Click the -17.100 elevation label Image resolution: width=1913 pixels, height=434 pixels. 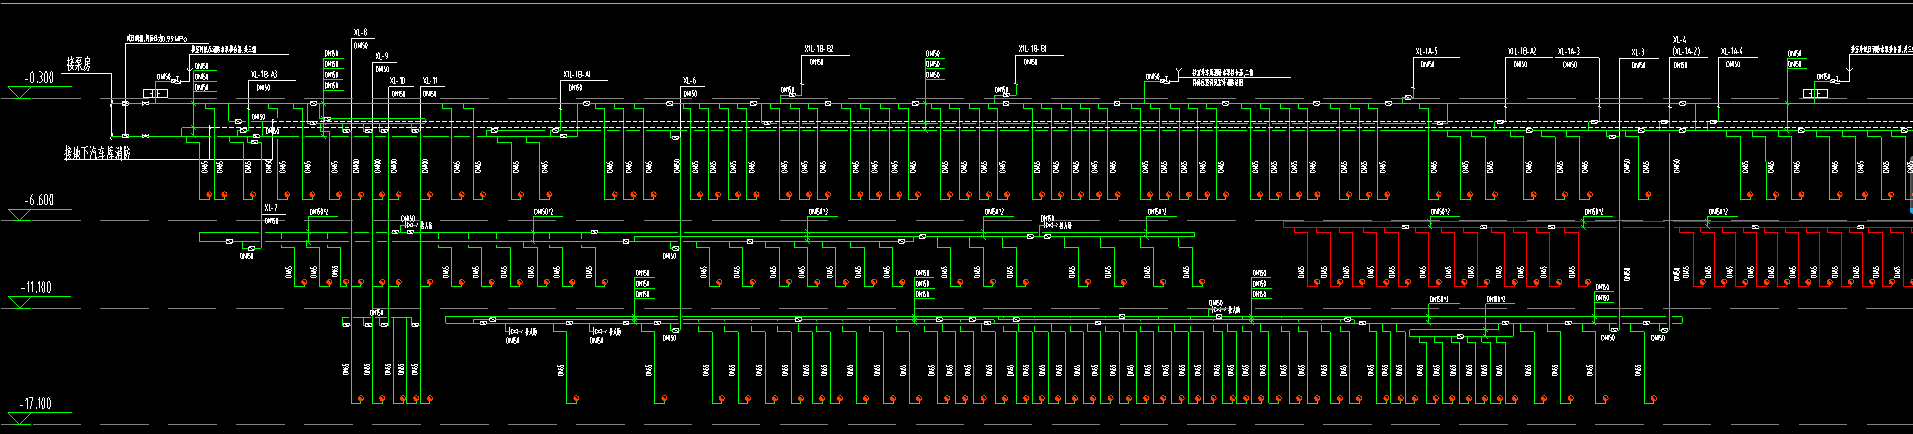tap(36, 403)
